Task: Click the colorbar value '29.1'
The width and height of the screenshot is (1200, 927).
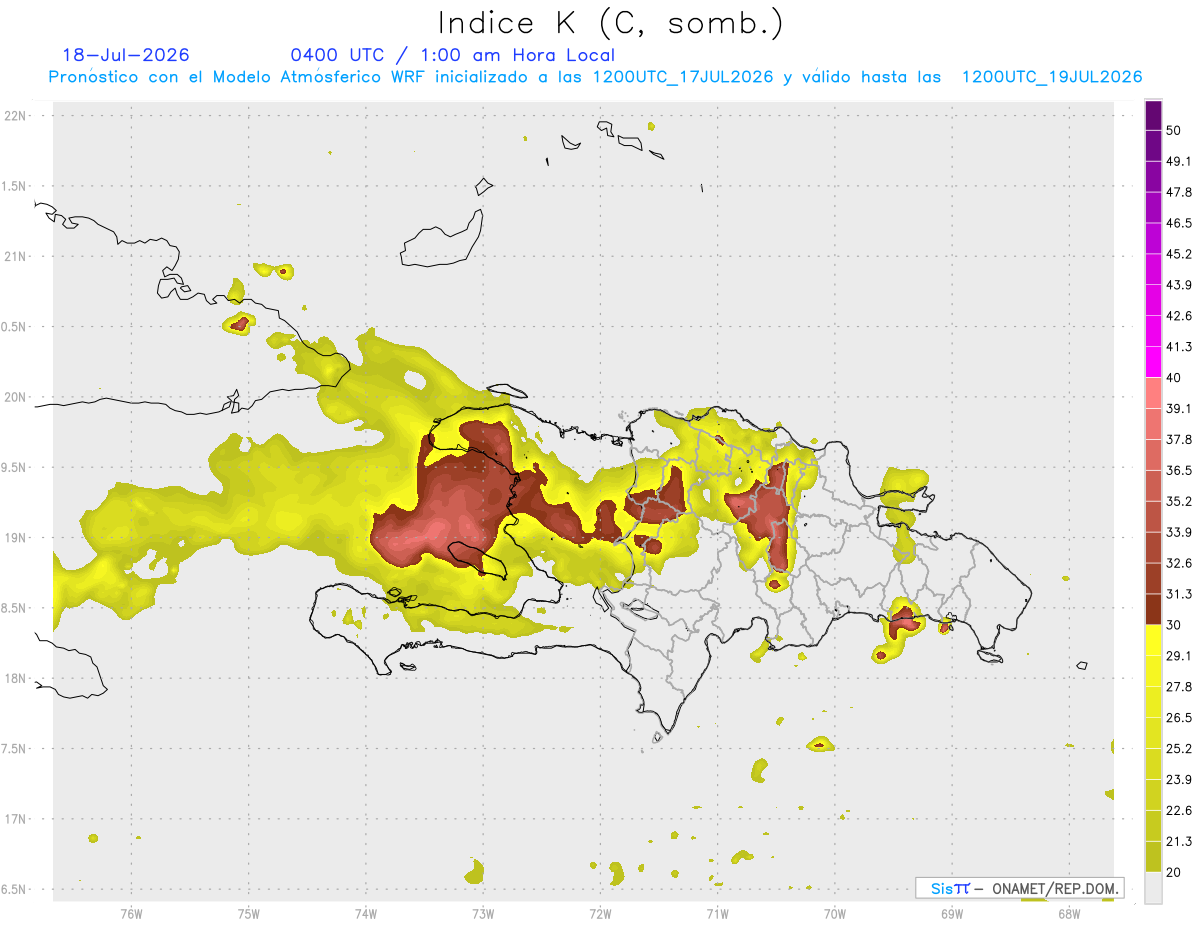Action: coord(1178,656)
